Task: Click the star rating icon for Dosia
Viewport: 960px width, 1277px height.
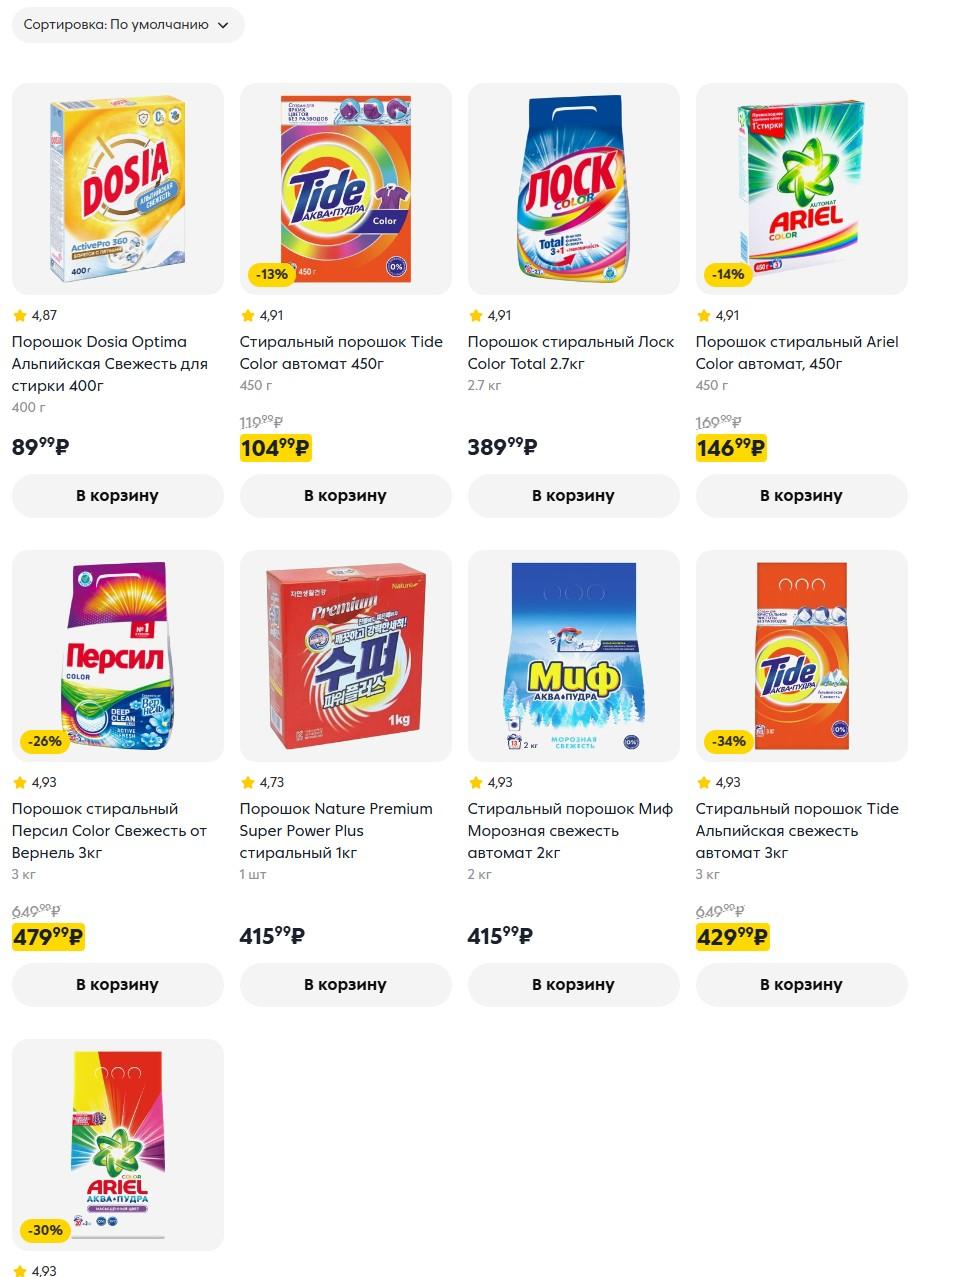Action: point(19,315)
